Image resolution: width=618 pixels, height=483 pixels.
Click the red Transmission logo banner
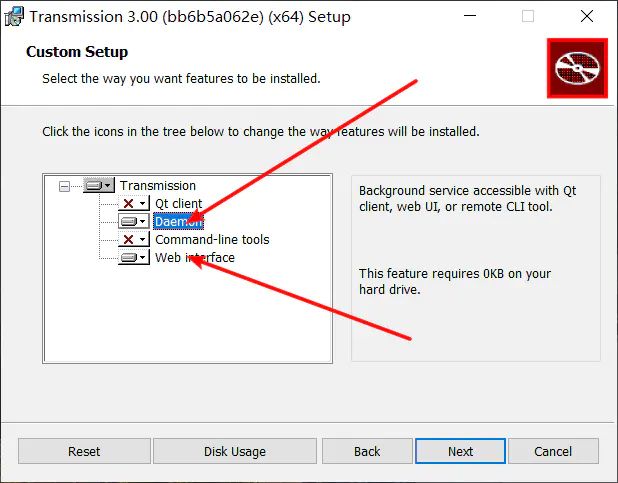[577, 68]
